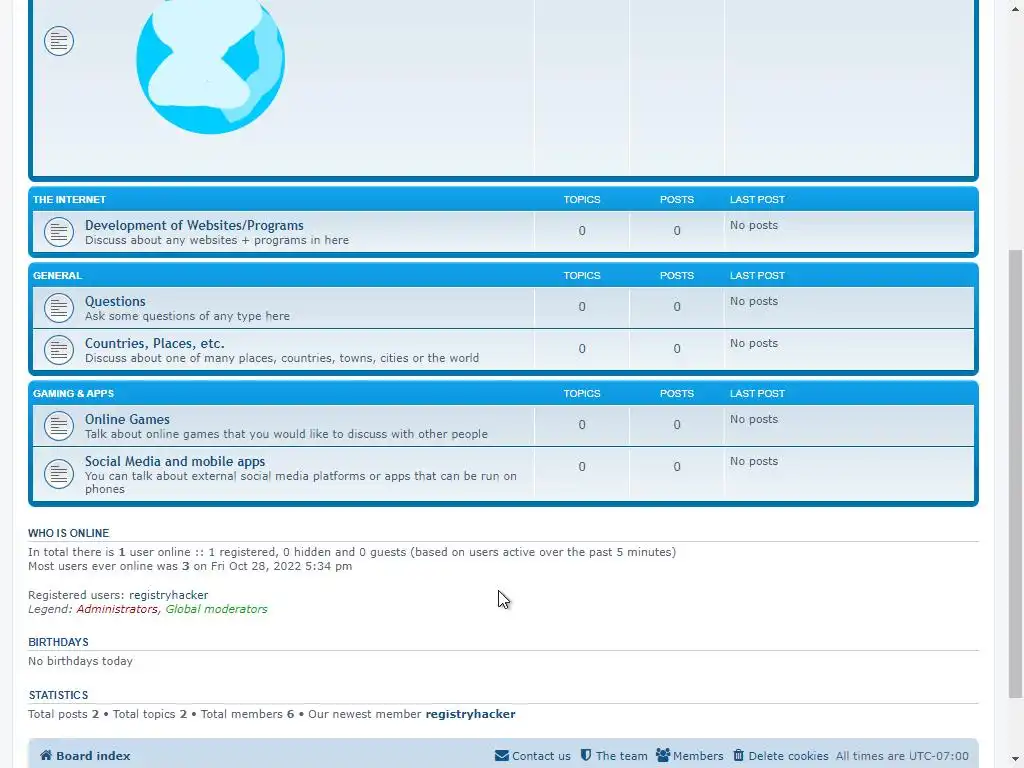Open the Administrators legend group
Image resolution: width=1024 pixels, height=768 pixels.
tap(117, 609)
